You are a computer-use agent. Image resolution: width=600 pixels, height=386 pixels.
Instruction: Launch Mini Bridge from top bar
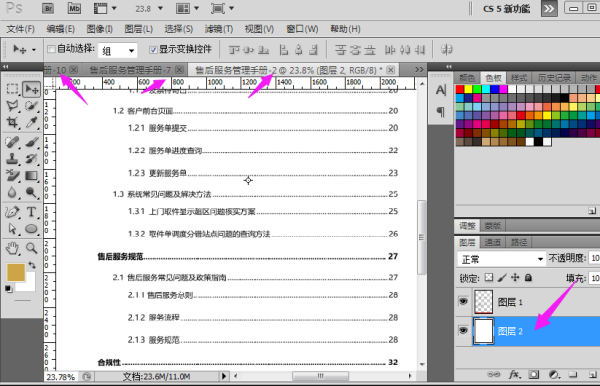tap(74, 8)
